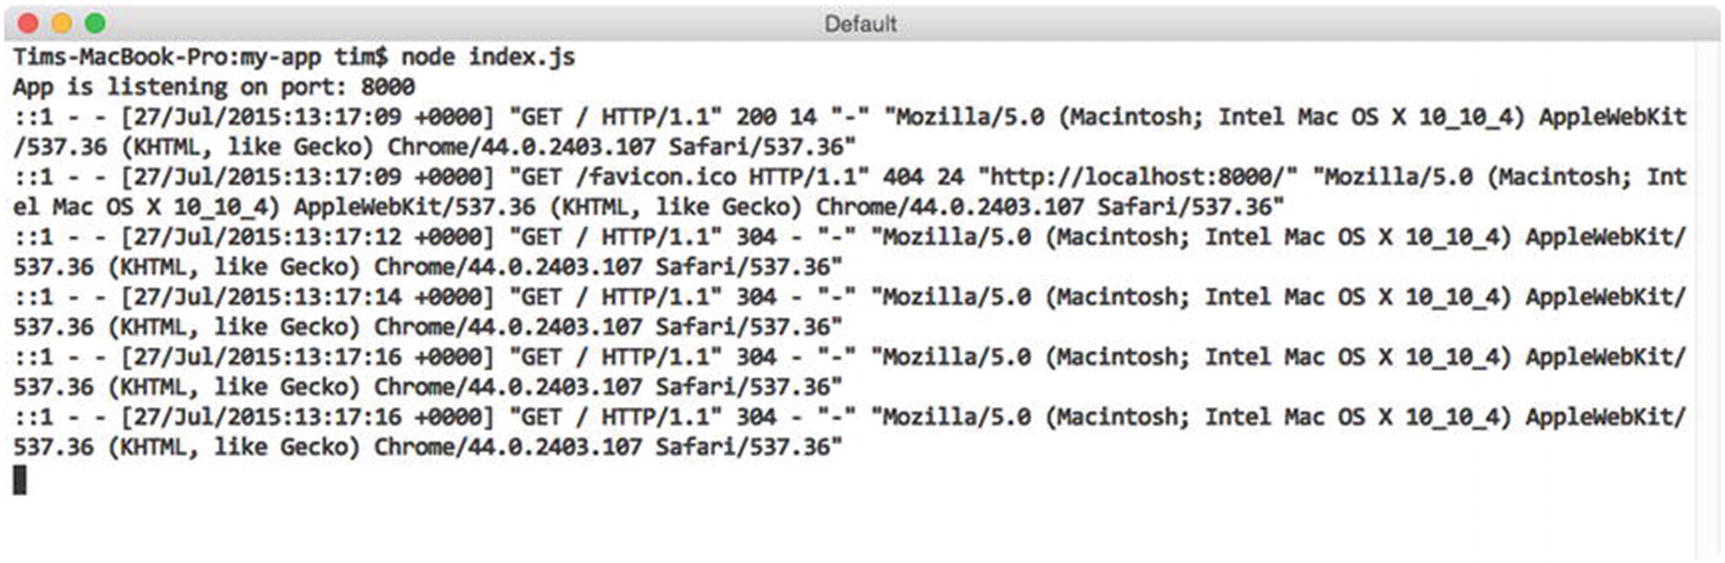Click the port number 8000 in listening message
This screenshot has width=1725, height=563.
tap(387, 86)
